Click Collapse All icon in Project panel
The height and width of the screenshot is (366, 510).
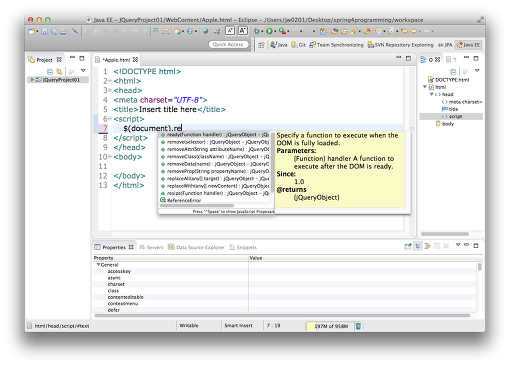(x=50, y=71)
